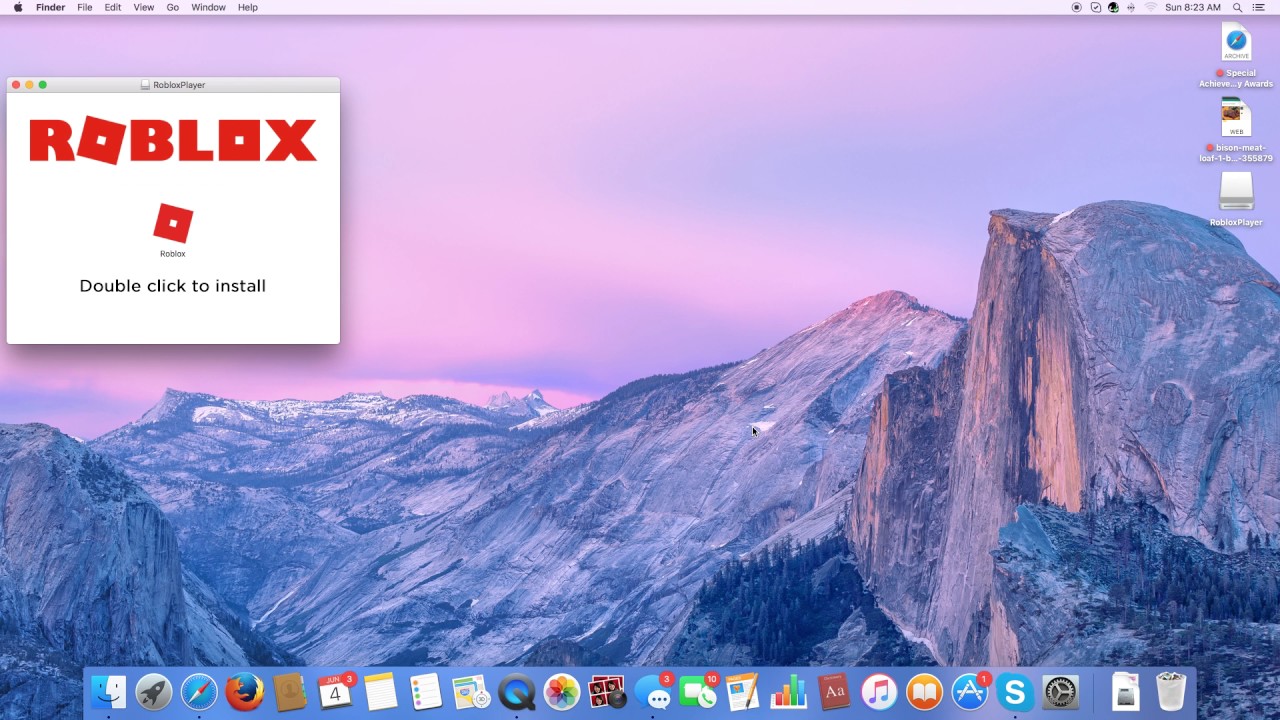
Task: Open iTunes from the dock
Action: pos(879,692)
